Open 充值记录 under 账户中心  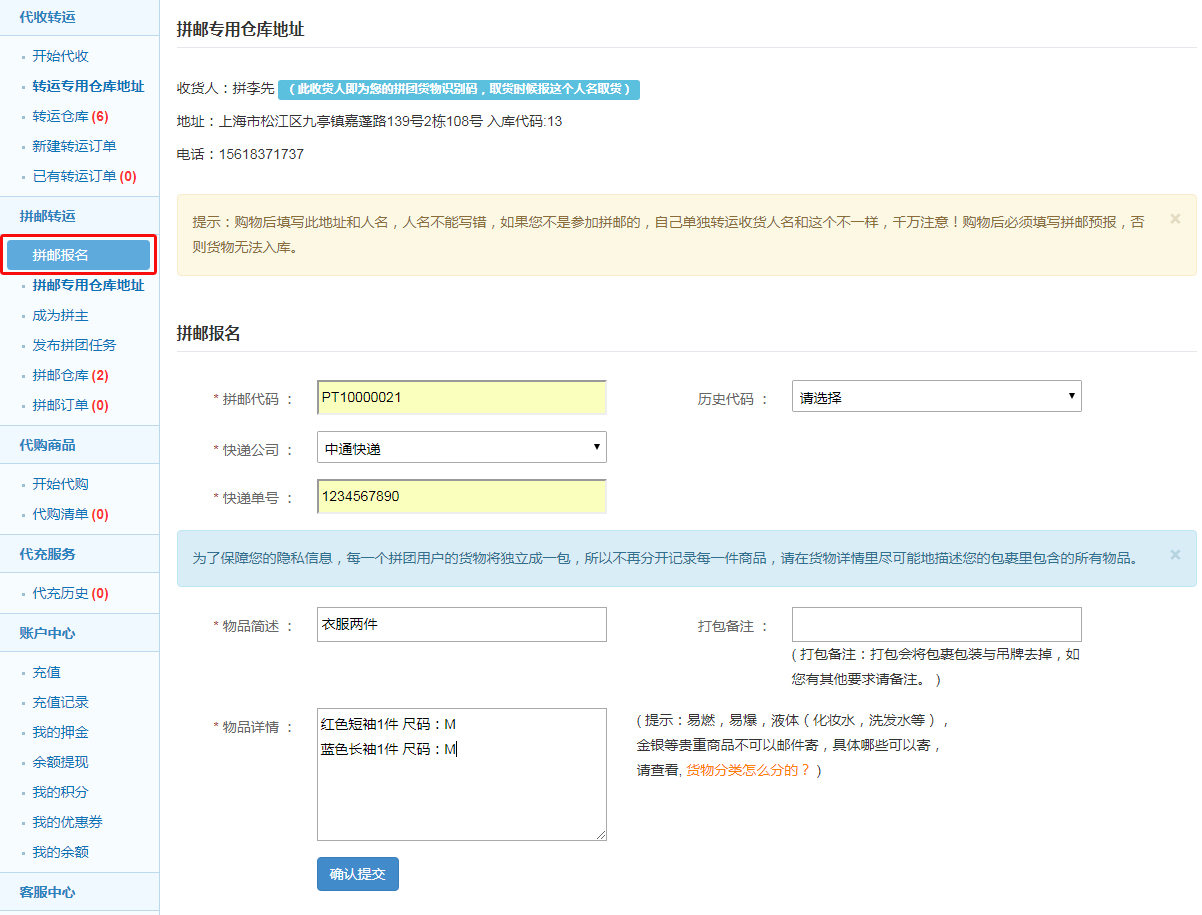[x=60, y=702]
